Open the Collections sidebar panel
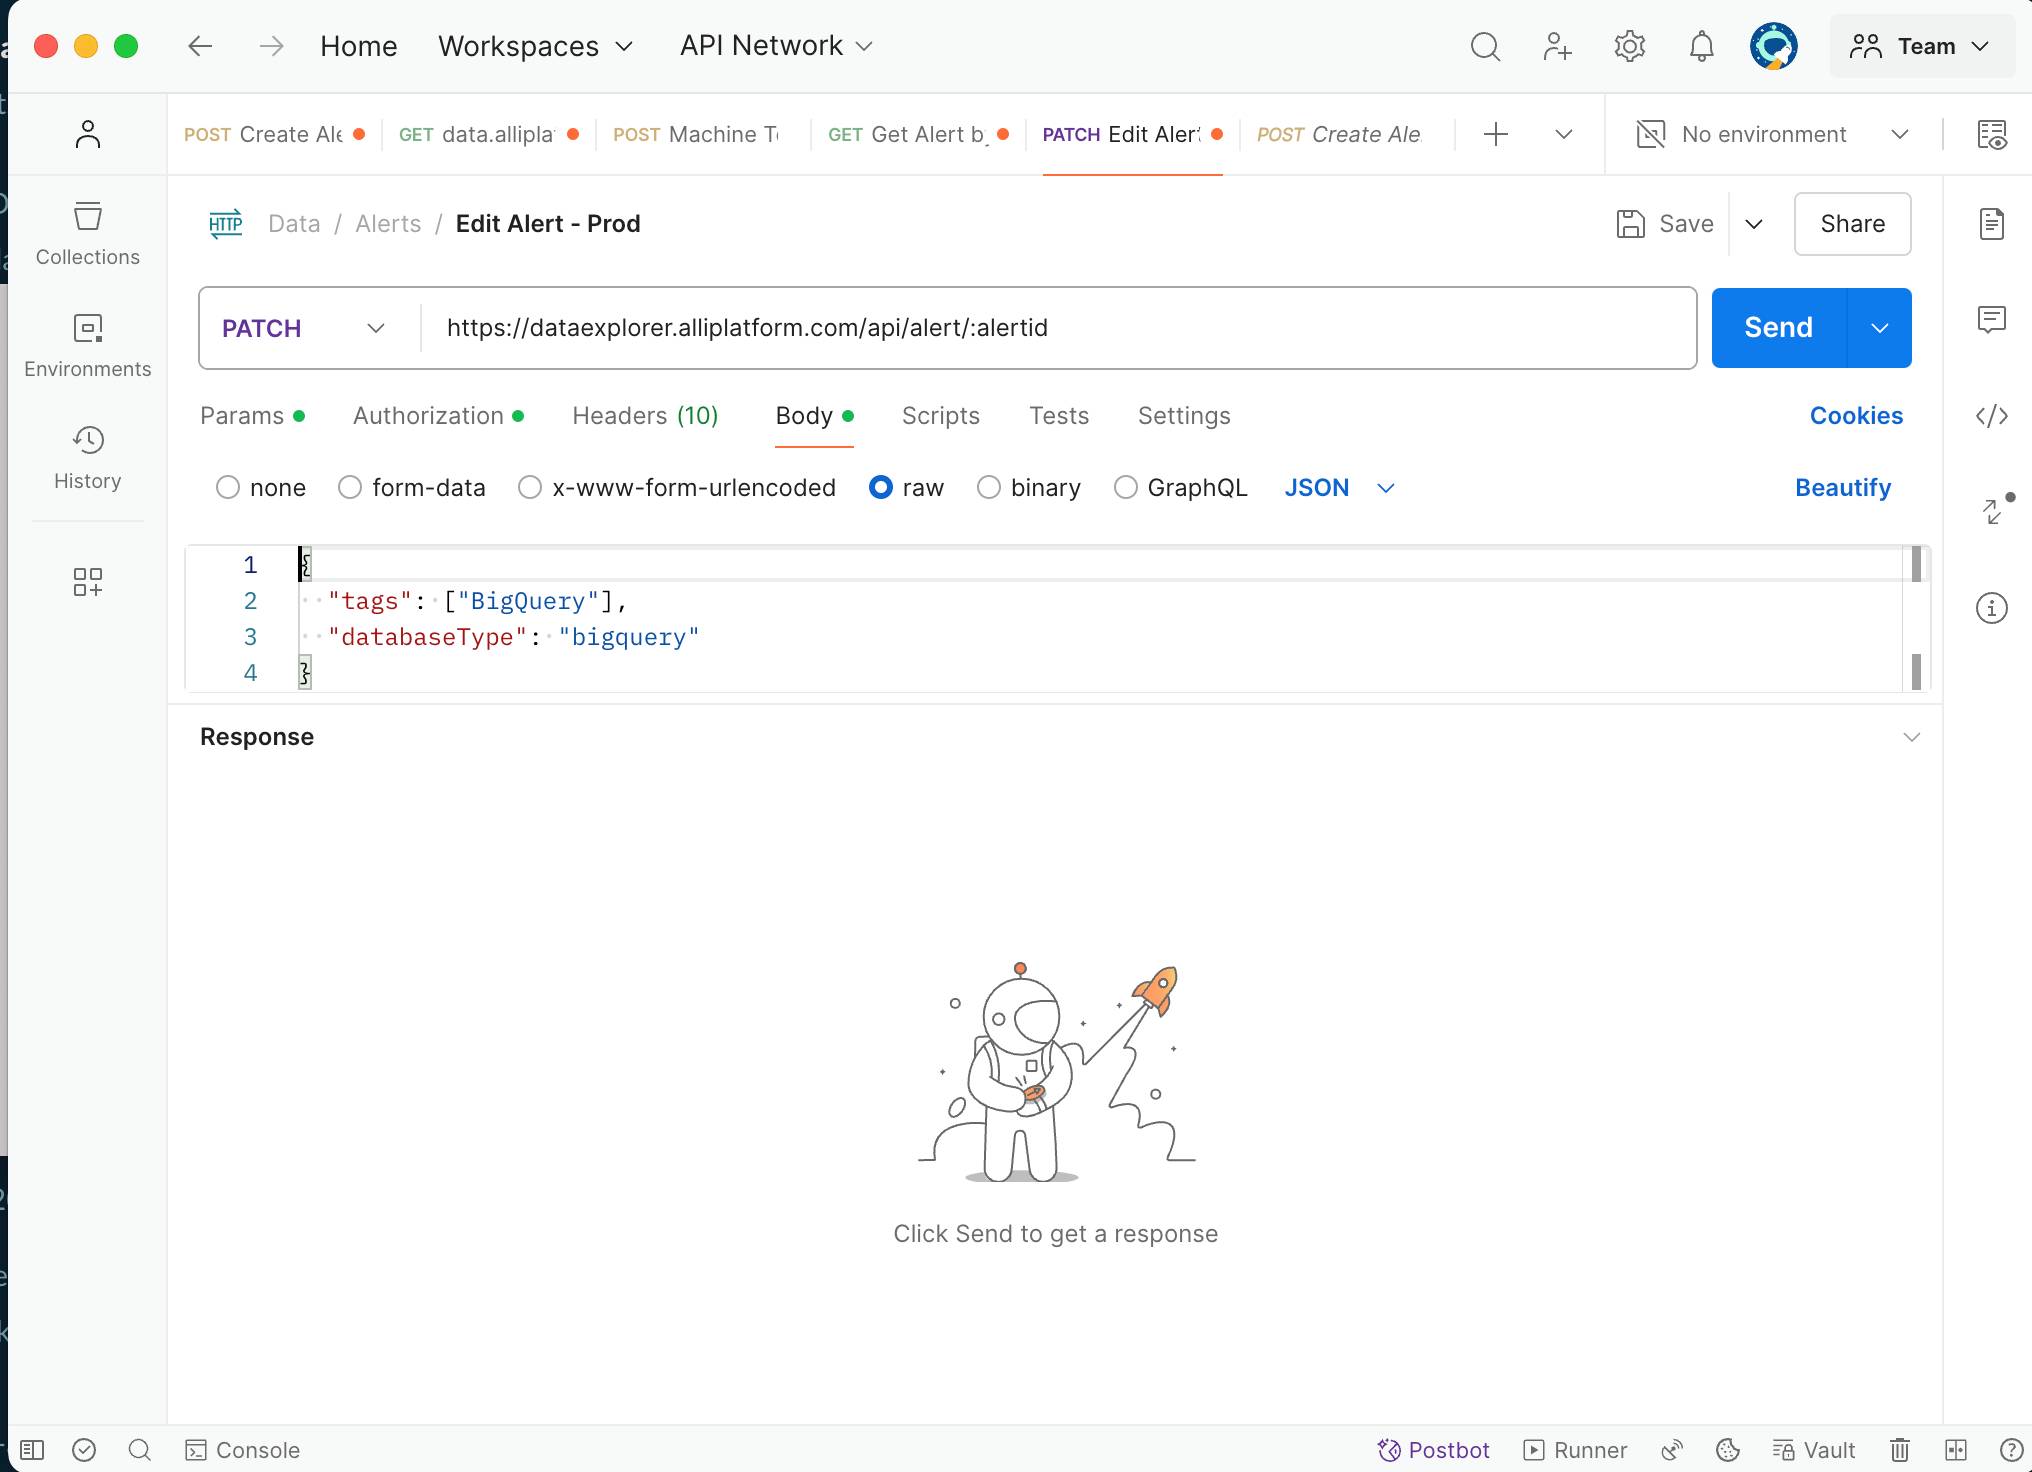Screen dimensions: 2032x1472 88,234
